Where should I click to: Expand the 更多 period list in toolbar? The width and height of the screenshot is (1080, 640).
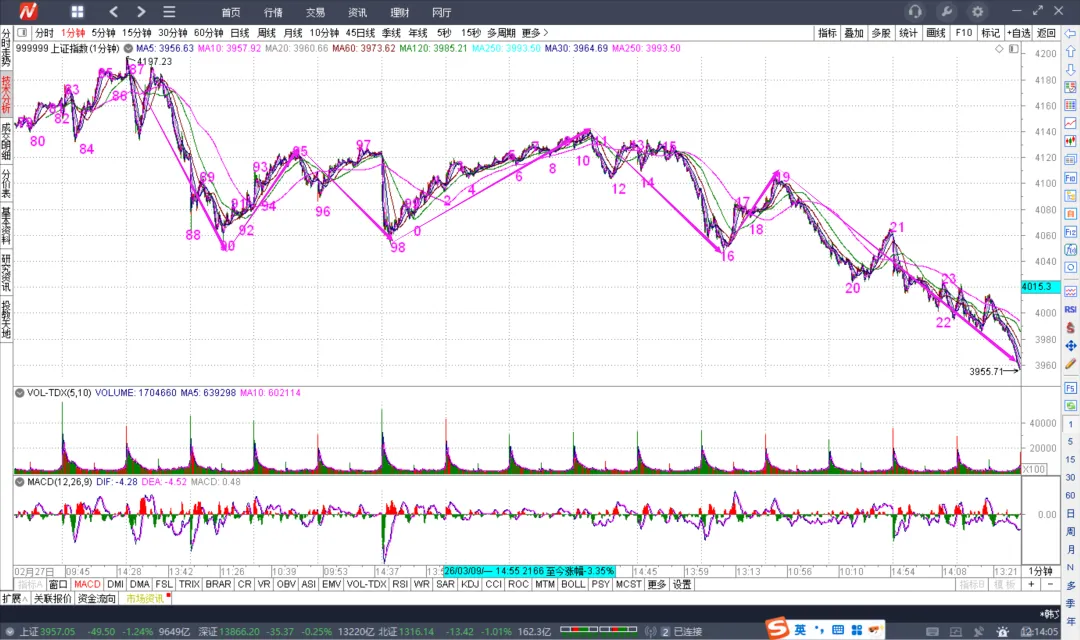coord(534,32)
